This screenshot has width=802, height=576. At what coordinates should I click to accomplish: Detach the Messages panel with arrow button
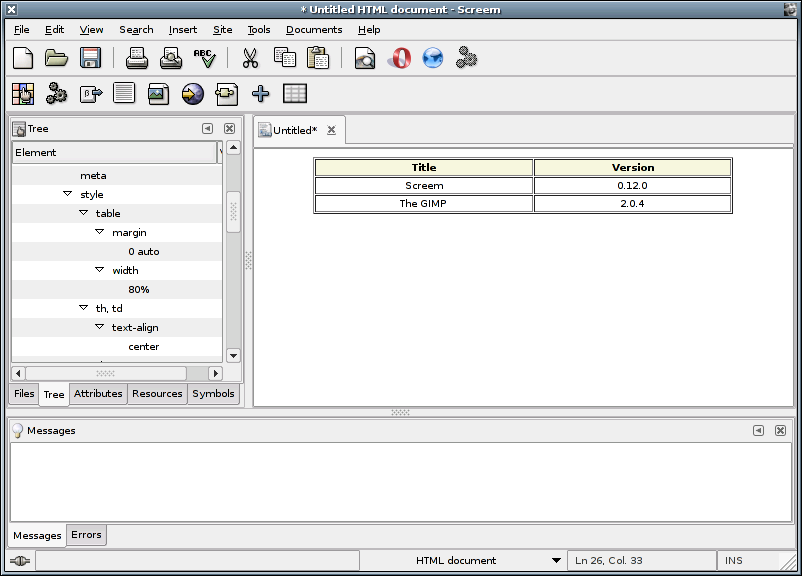(x=759, y=431)
